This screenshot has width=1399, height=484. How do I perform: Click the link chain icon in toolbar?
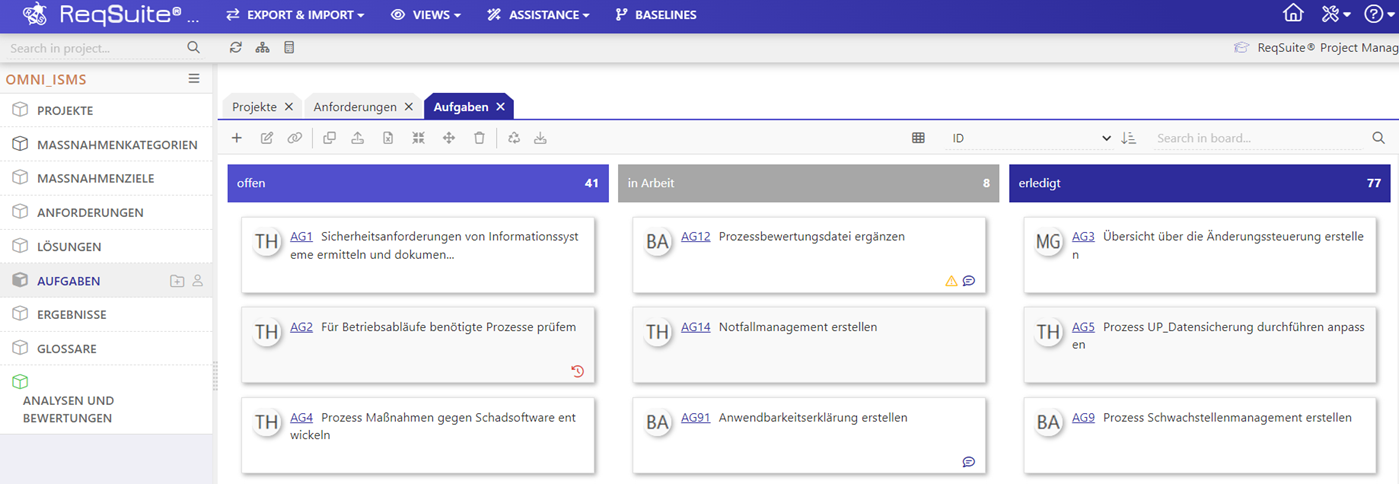pyautogui.click(x=294, y=138)
